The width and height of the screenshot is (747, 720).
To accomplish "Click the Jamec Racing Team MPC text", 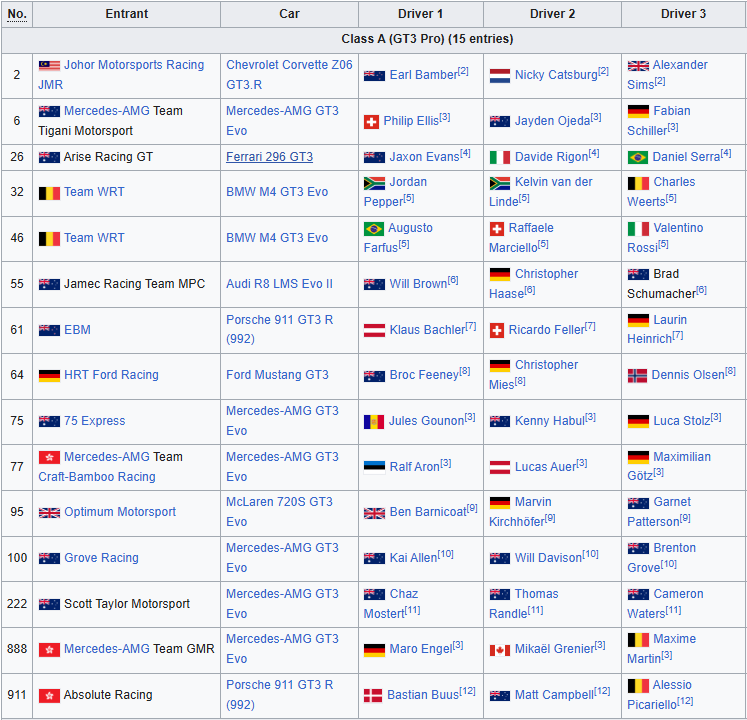I will tap(134, 284).
